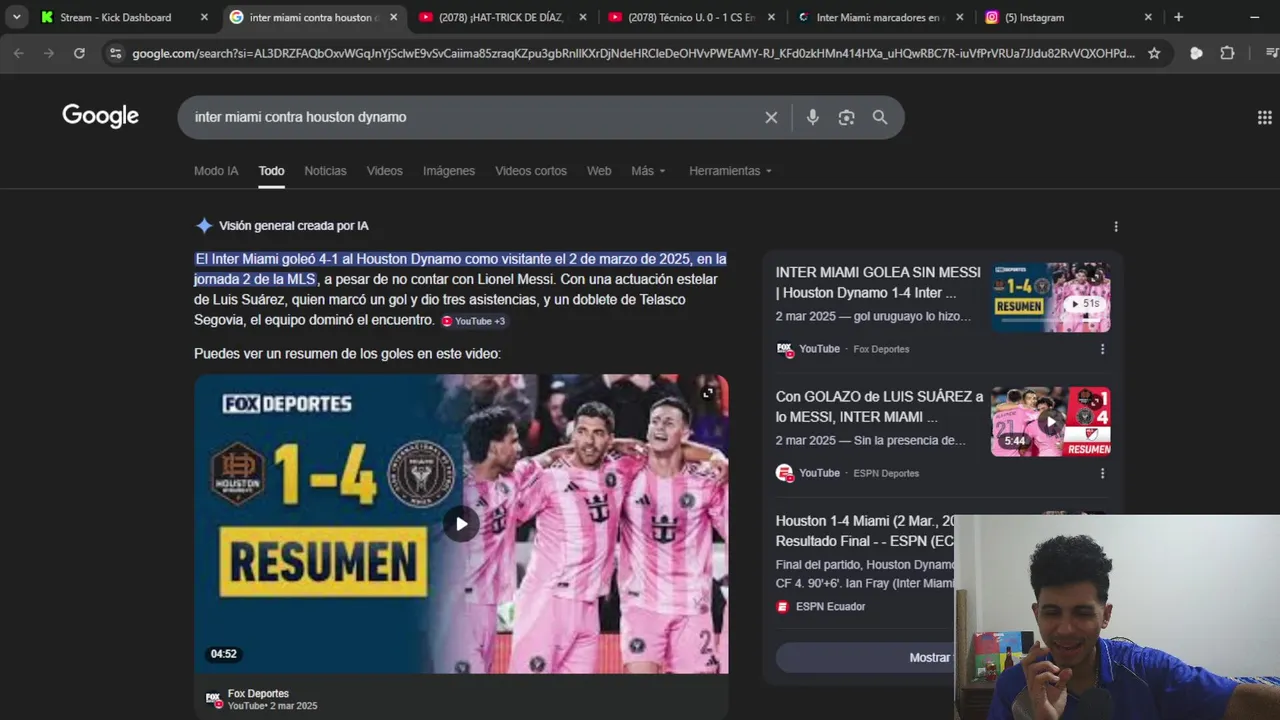Play the 5:44 ESPN Deportes video thumbnail
The height and width of the screenshot is (720, 1280).
pyautogui.click(x=1050, y=421)
